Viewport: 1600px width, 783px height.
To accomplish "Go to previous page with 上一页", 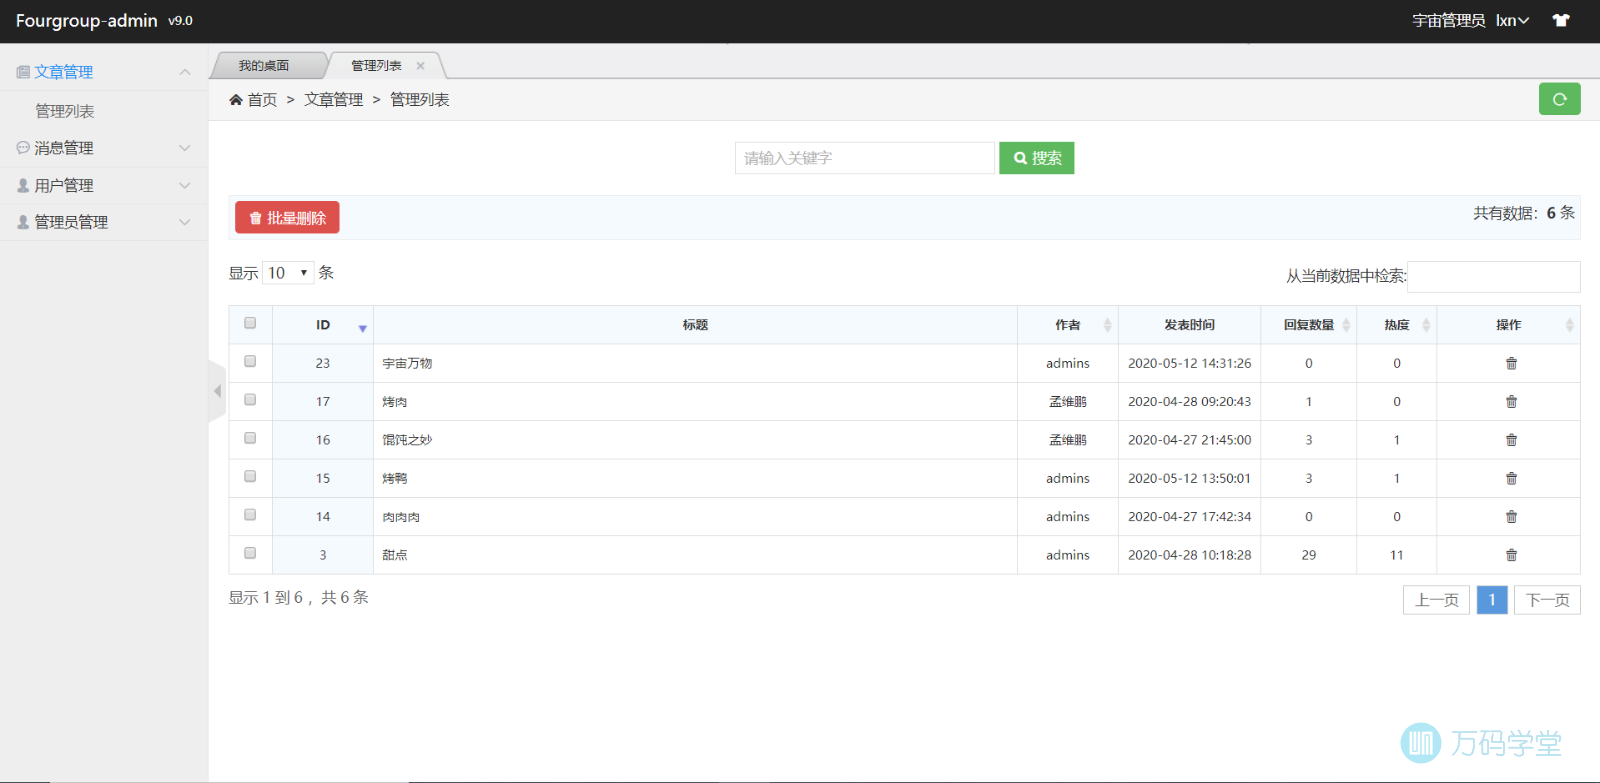I will [1437, 600].
